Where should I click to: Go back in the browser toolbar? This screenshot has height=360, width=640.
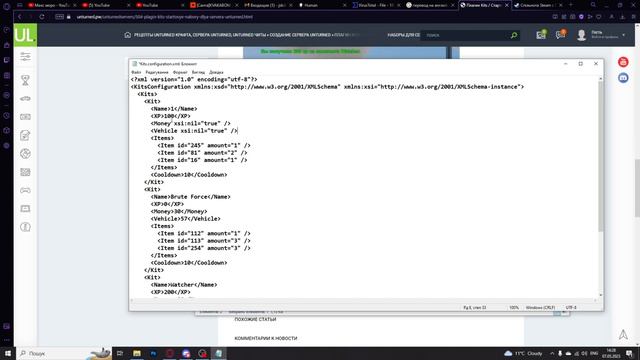(x=19, y=17)
